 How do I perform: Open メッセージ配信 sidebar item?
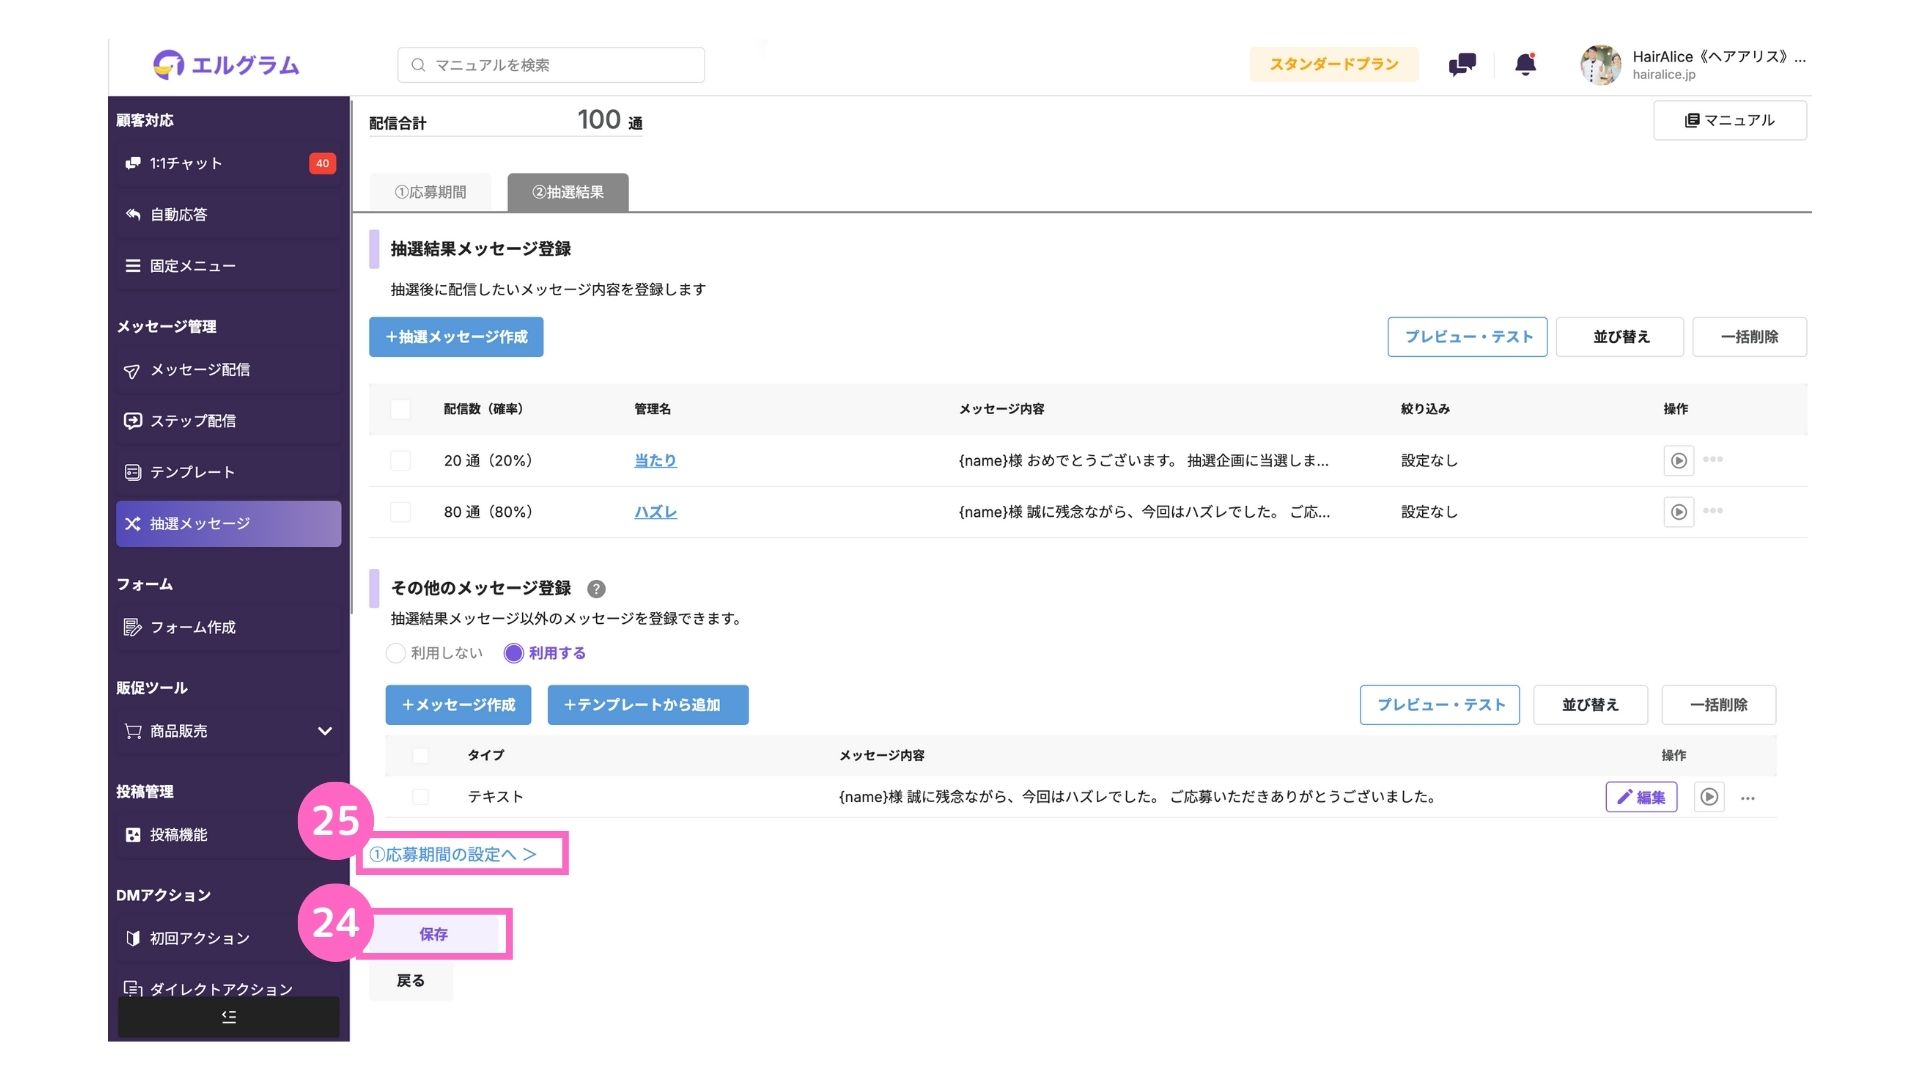228,370
